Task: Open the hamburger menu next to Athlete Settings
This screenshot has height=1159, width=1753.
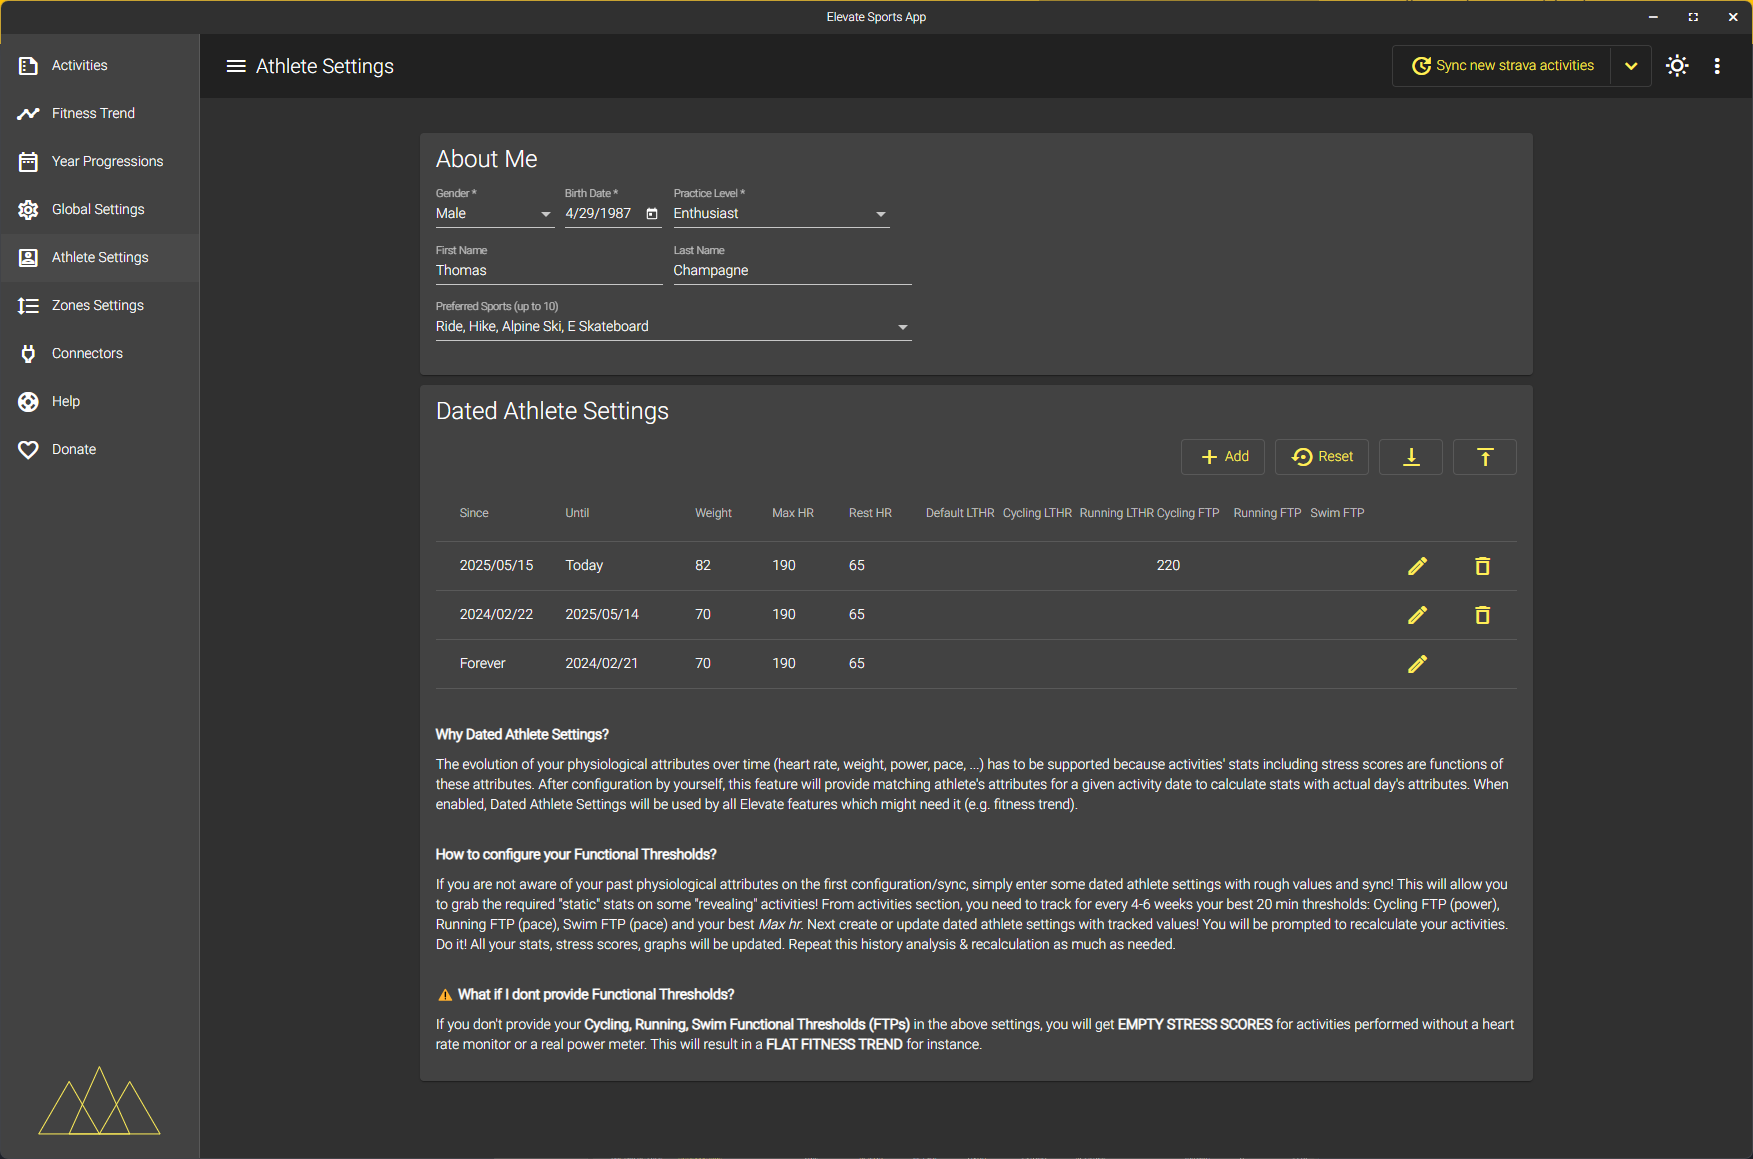Action: point(236,66)
